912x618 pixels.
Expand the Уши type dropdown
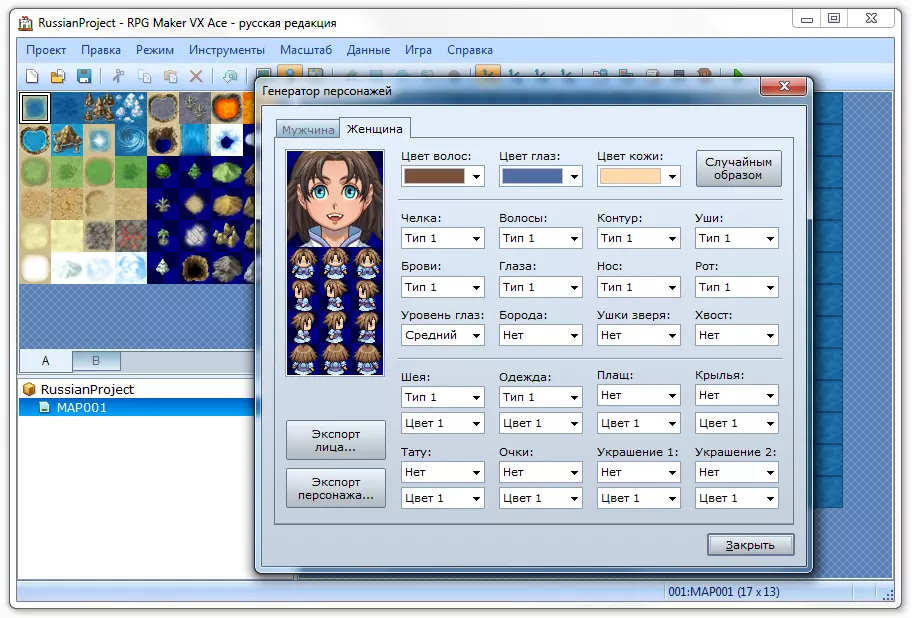click(736, 238)
